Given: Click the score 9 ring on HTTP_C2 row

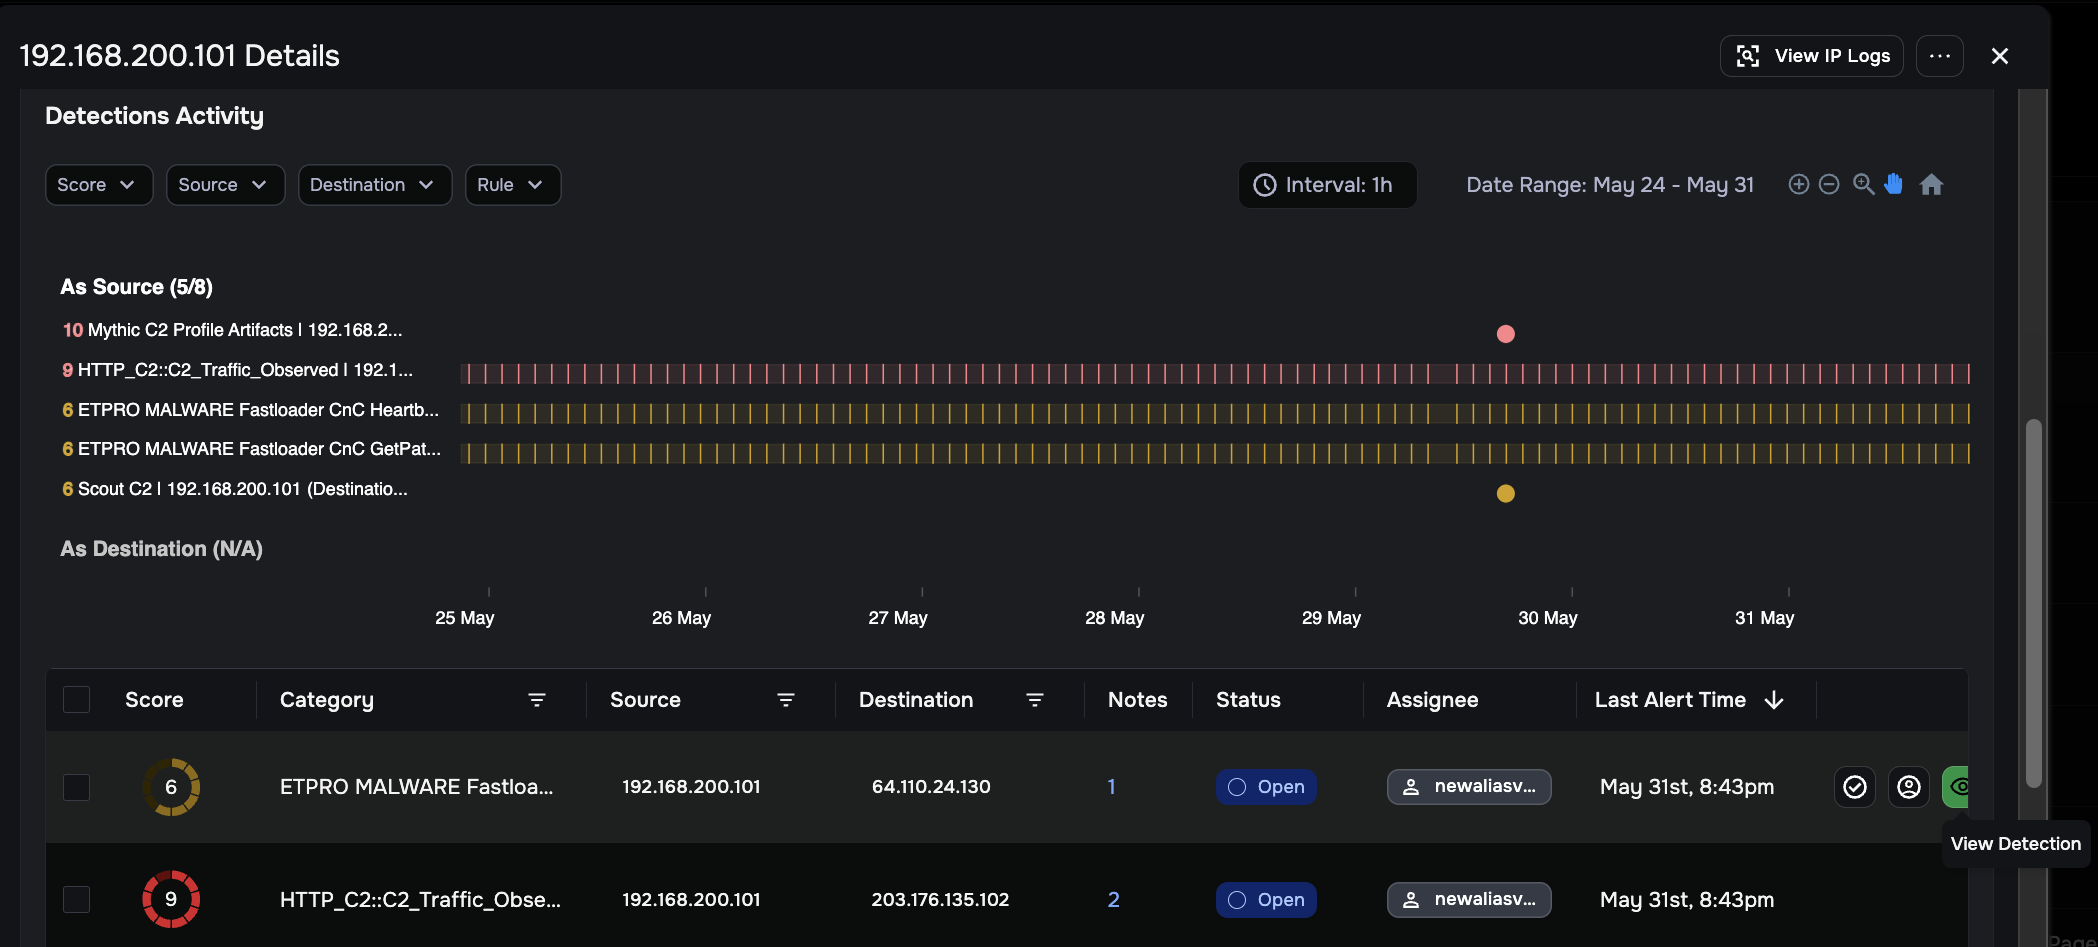Looking at the screenshot, I should (x=171, y=900).
